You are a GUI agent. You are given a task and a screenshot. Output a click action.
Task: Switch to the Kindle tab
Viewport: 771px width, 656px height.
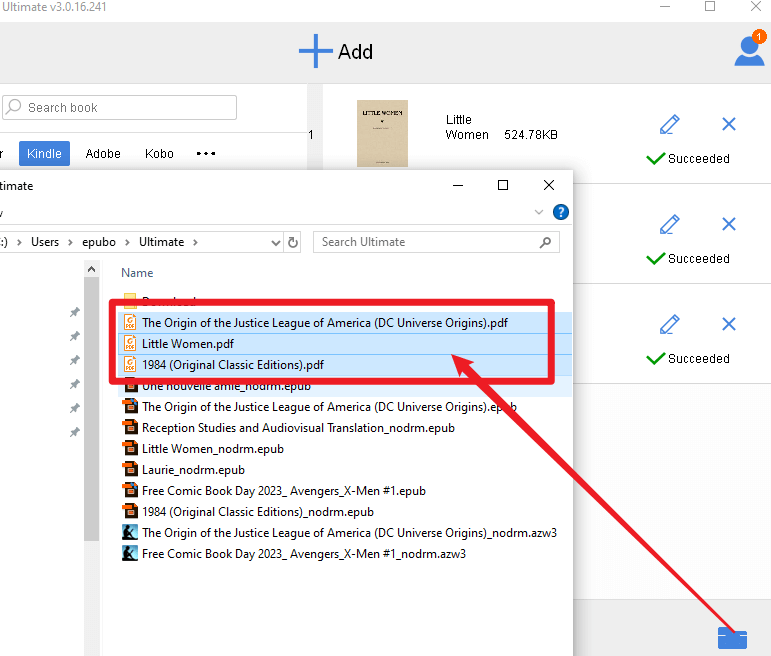pos(44,153)
